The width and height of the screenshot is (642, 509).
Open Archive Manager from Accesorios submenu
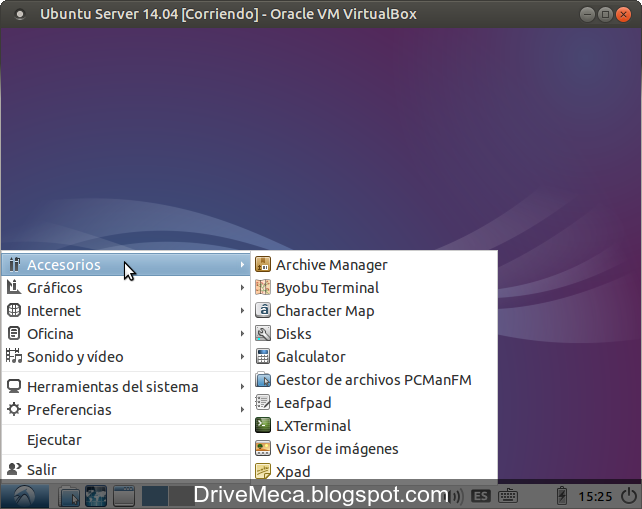tap(374, 265)
